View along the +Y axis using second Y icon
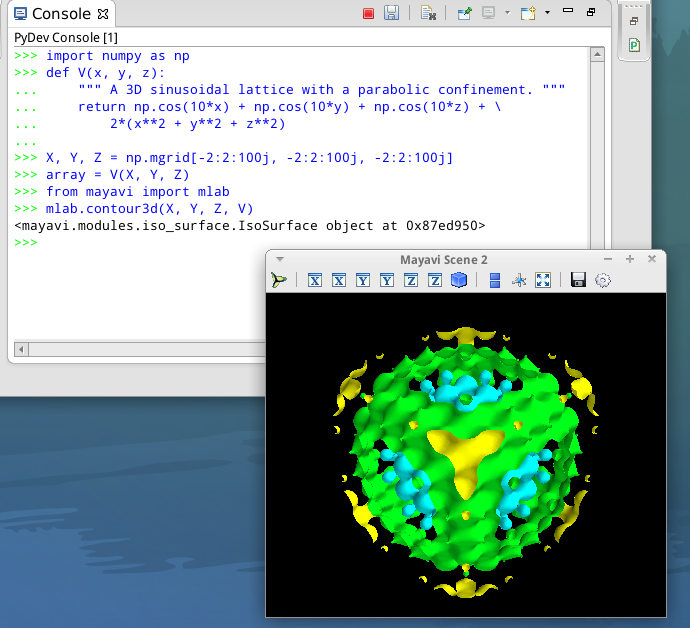This screenshot has width=690, height=628. (x=387, y=280)
